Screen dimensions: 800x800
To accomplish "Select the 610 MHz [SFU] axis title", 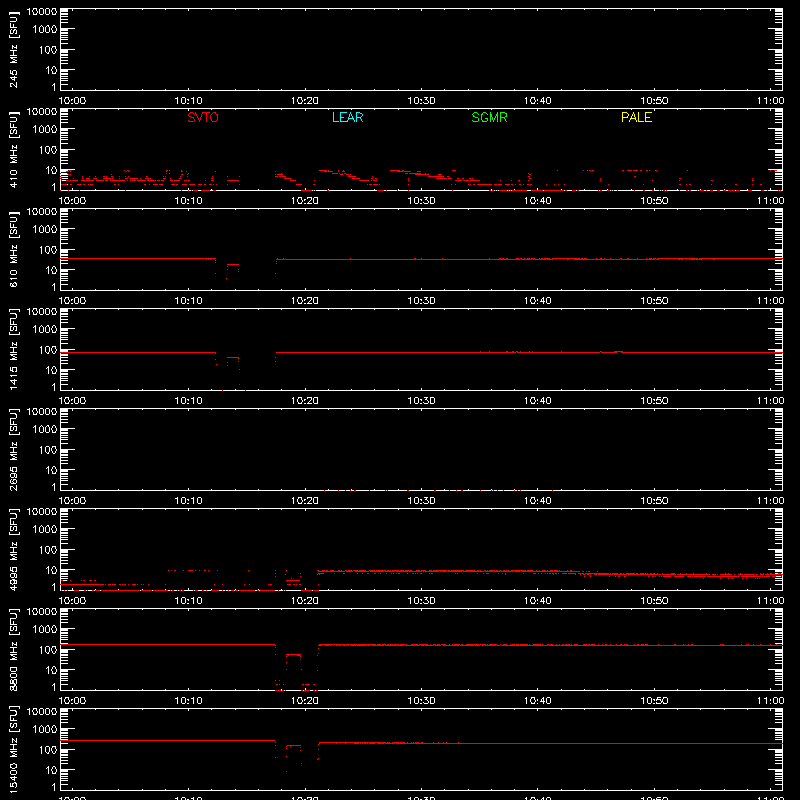I will click(x=13, y=249).
